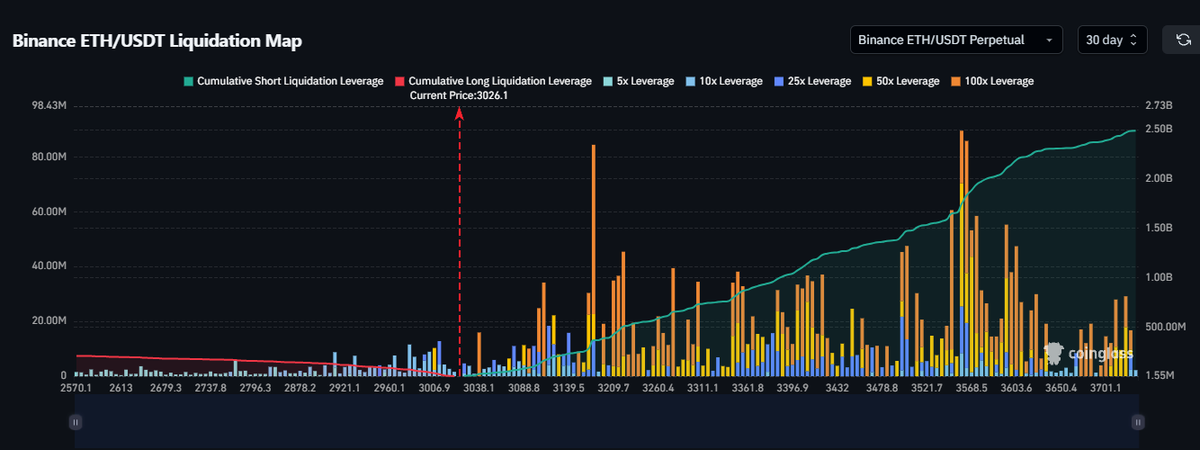Click the 2679.3 price axis label
This screenshot has width=1200, height=450.
coord(167,387)
